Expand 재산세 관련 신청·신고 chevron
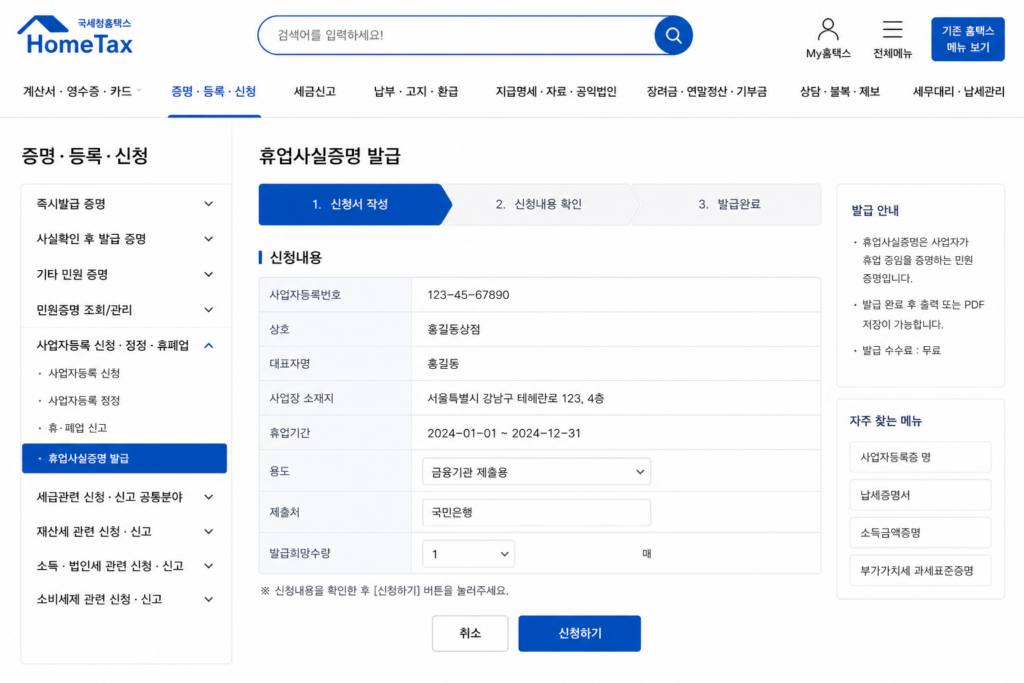The image size is (1024, 683). 208,532
